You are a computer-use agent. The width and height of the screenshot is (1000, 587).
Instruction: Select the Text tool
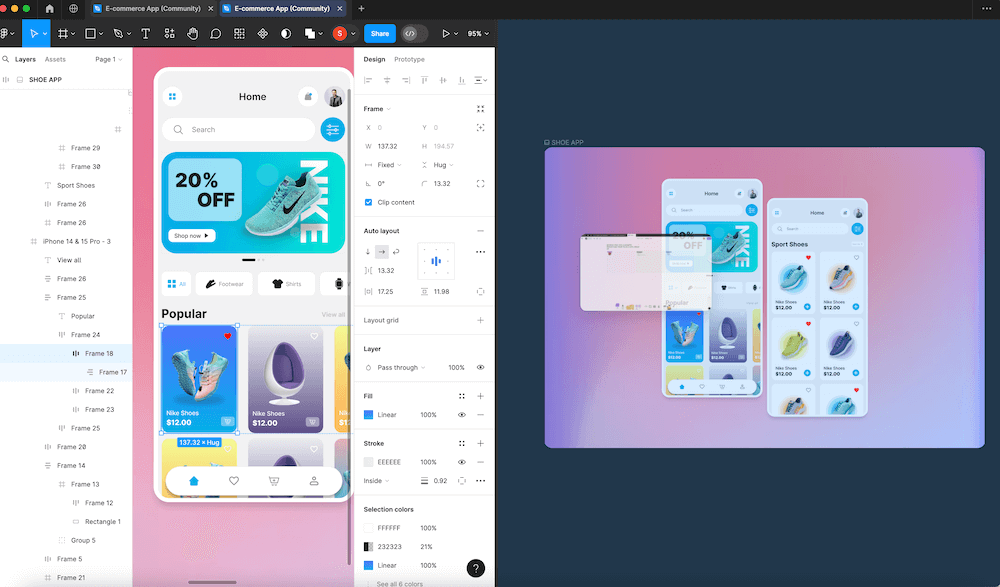pyautogui.click(x=145, y=33)
